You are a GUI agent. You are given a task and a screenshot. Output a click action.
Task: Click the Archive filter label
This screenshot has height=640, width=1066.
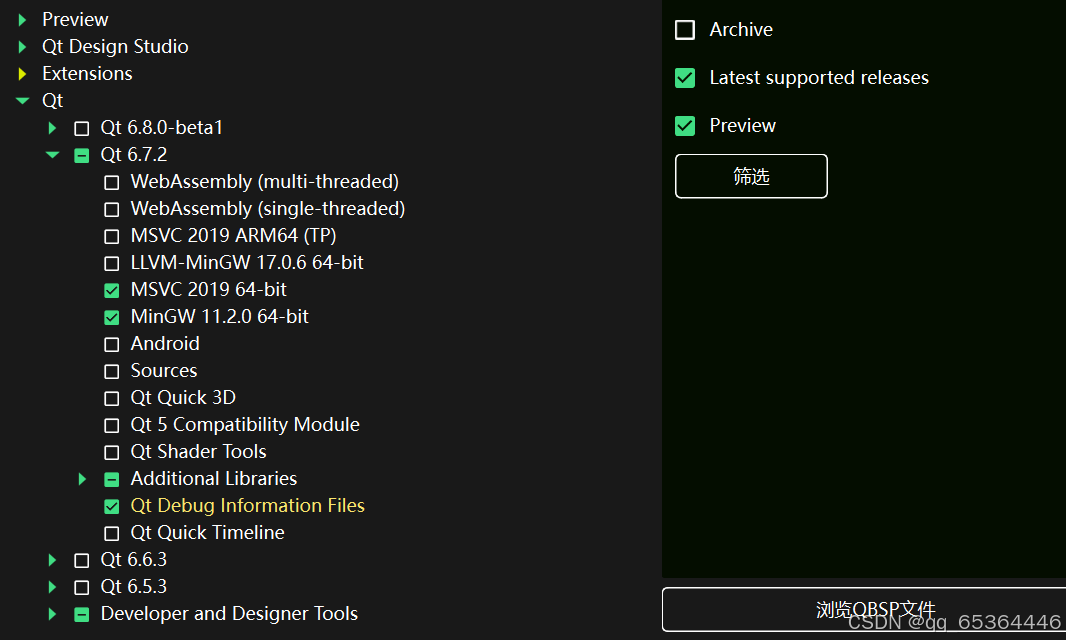741,30
